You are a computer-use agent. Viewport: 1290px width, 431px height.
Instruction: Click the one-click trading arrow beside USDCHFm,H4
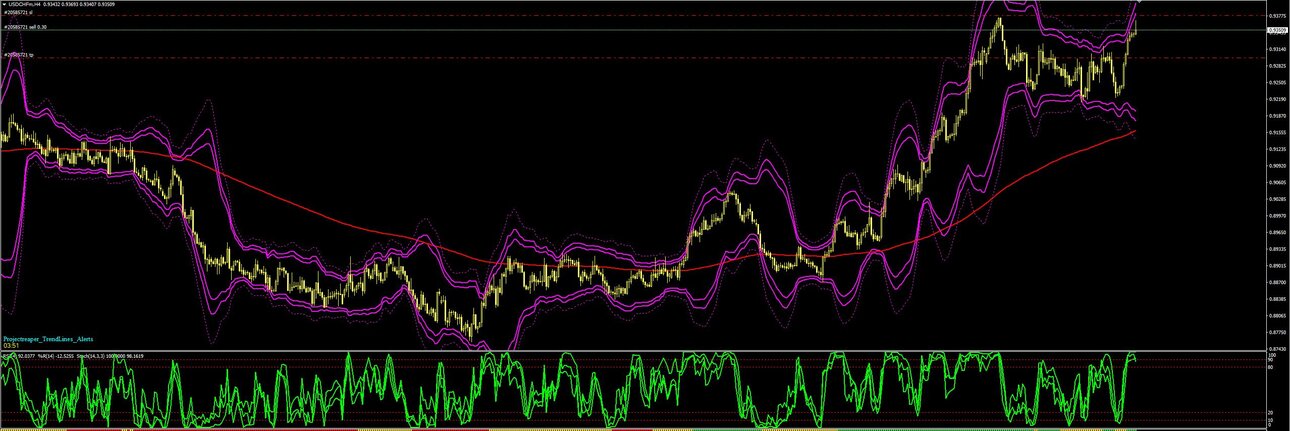[x=5, y=4]
